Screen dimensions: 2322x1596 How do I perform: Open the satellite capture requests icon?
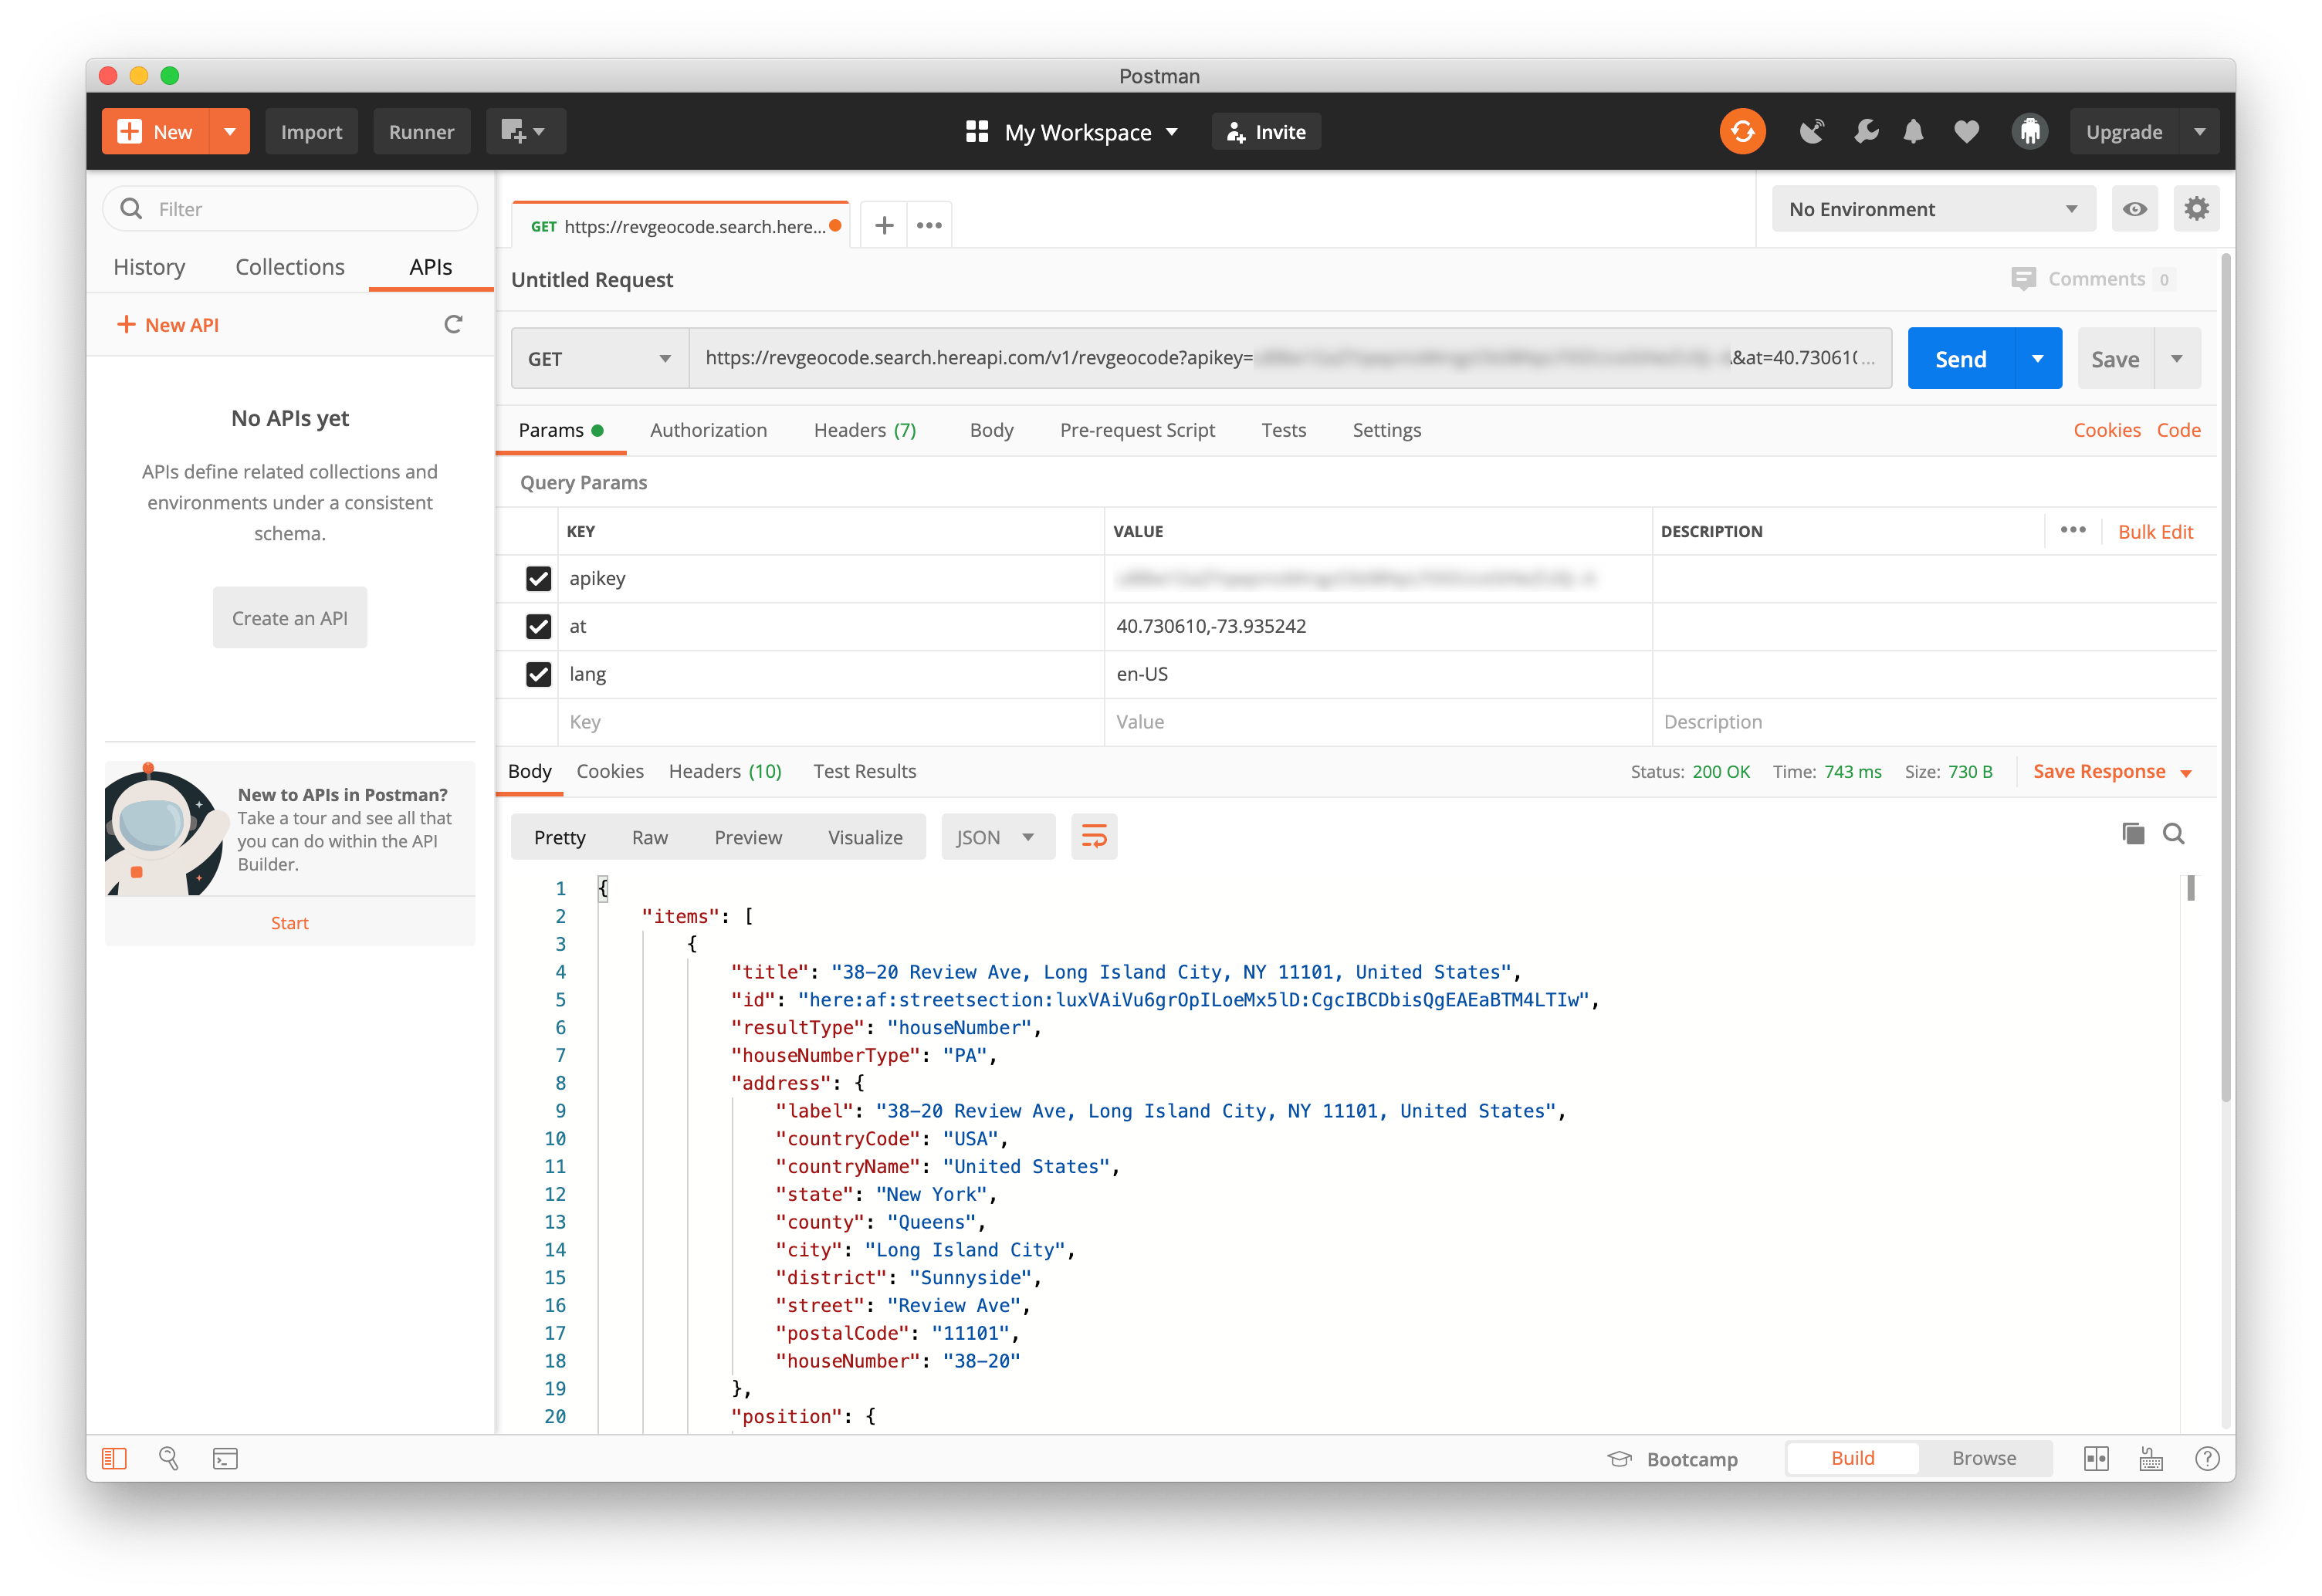click(x=1811, y=132)
